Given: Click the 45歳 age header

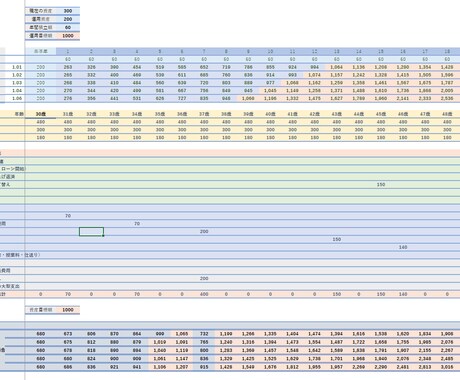Looking at the screenshot, I should point(381,114).
